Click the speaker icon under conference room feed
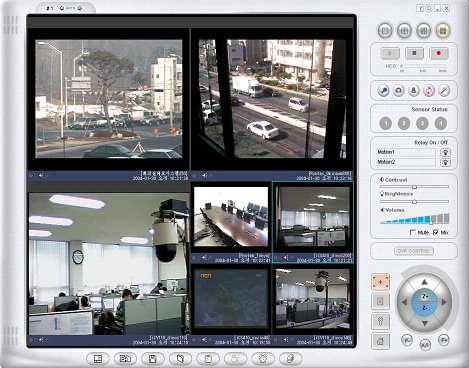This screenshot has width=469, height=368. [x=204, y=257]
